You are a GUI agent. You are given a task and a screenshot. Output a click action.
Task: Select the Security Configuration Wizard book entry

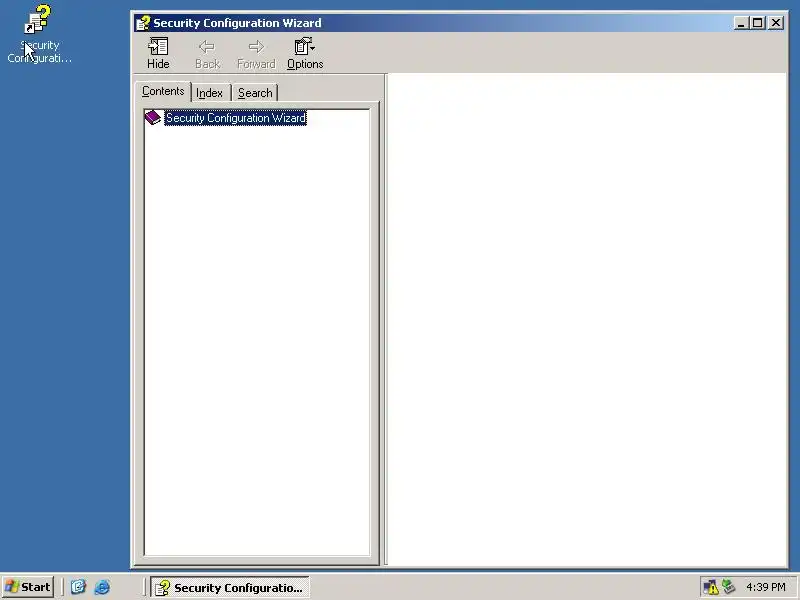[235, 118]
